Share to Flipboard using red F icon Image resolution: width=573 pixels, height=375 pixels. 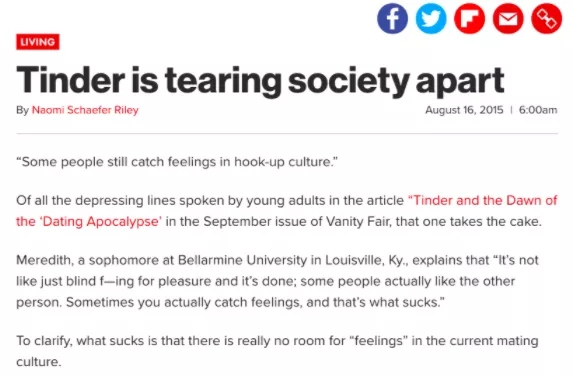pos(470,18)
